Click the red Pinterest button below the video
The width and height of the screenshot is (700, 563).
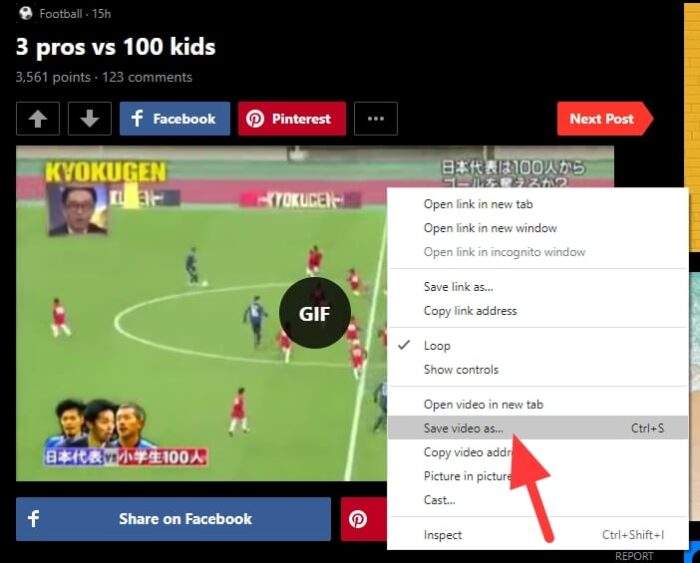pos(364,519)
